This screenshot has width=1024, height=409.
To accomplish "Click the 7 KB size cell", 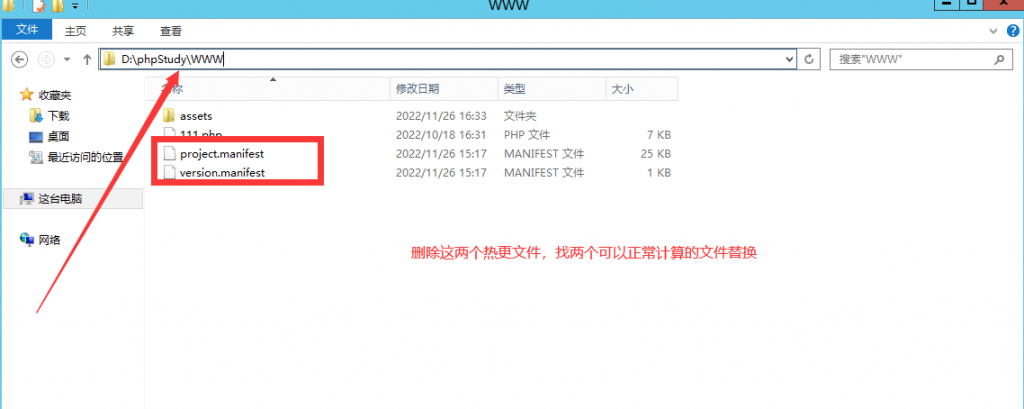I will tap(658, 135).
